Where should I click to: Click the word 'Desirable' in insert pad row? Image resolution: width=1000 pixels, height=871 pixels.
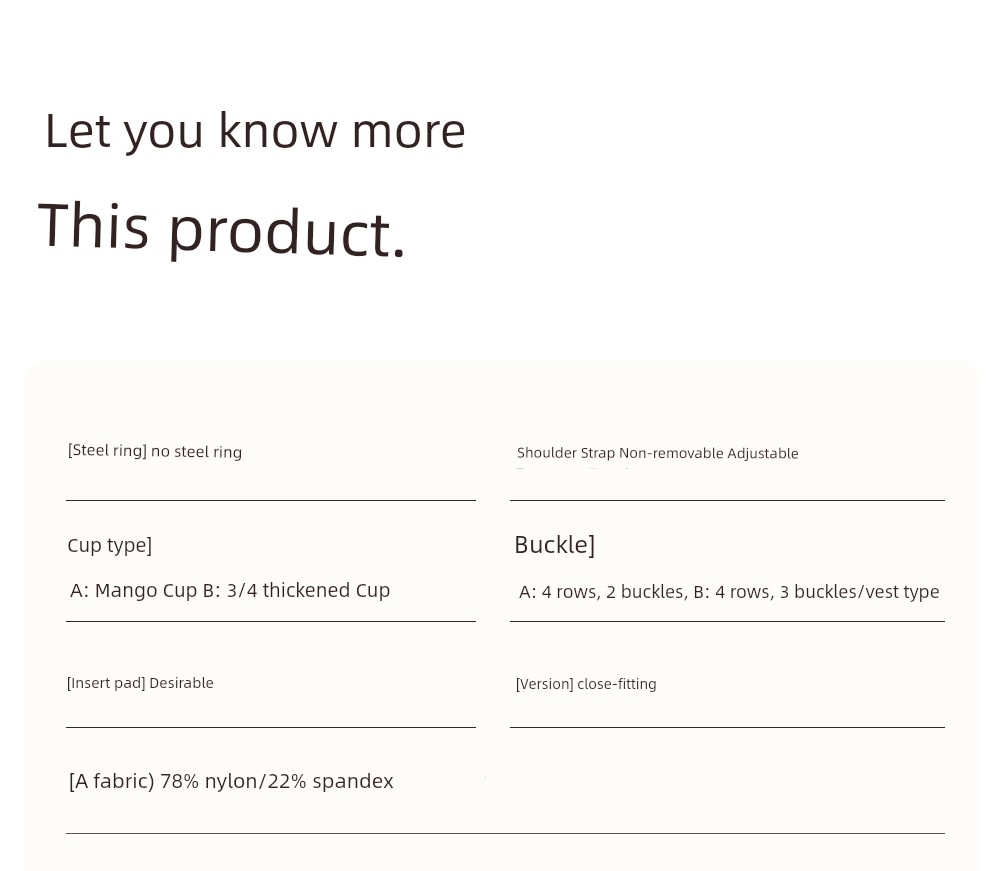click(x=181, y=683)
